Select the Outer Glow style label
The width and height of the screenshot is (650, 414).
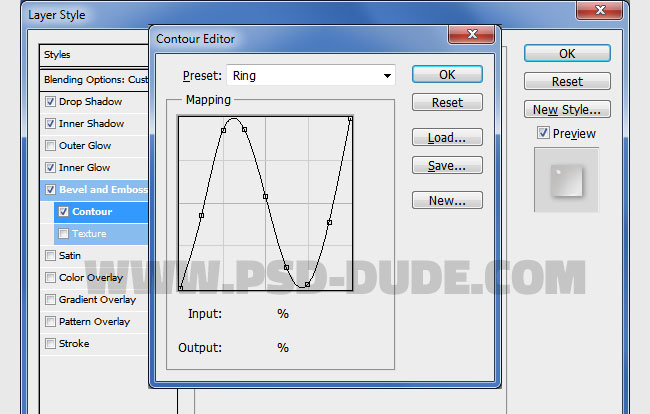[85, 145]
